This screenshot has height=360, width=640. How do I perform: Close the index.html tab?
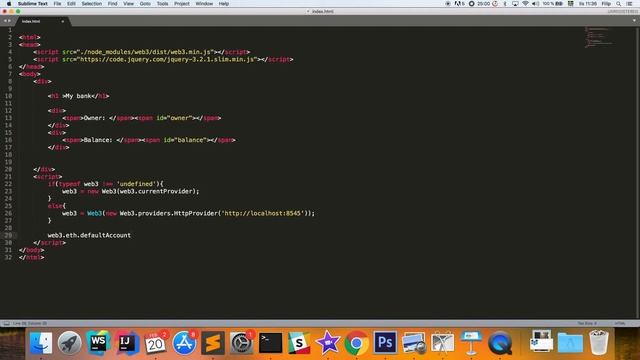pyautogui.click(x=62, y=21)
